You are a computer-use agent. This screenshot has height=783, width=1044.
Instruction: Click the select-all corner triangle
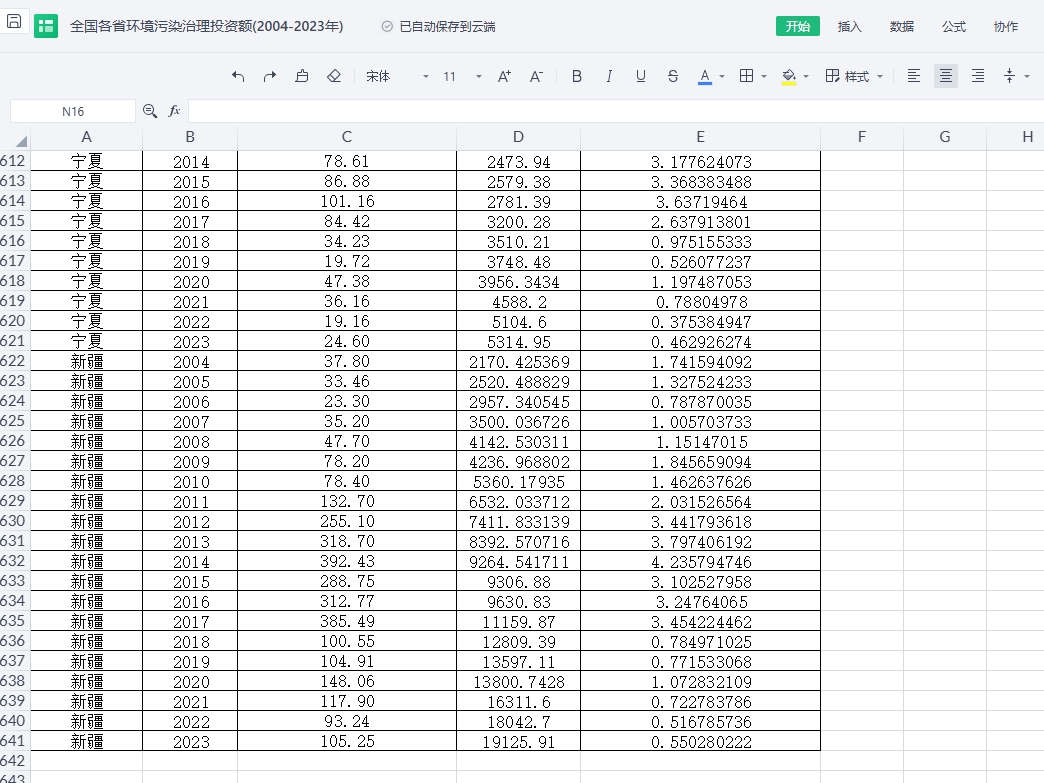coord(21,140)
